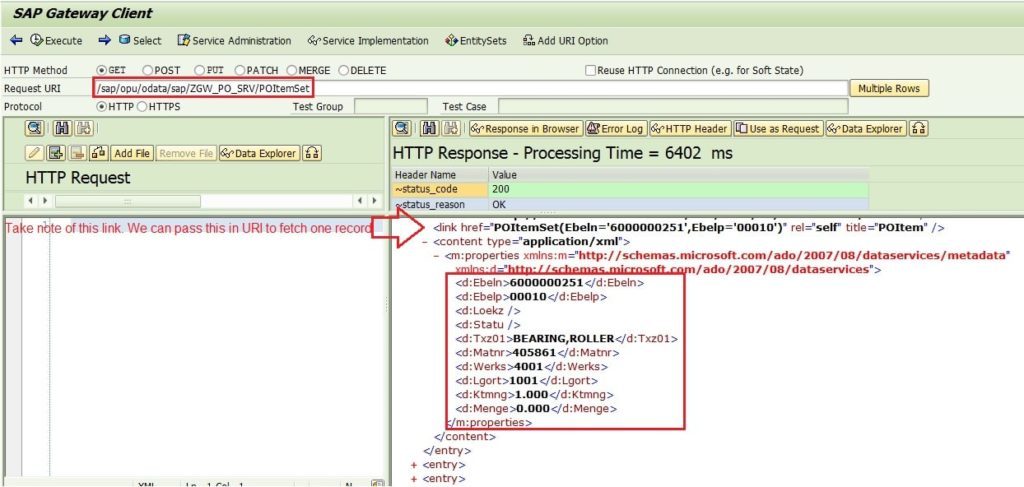Click the status value 200 cell
The image size is (1024, 487).
click(x=679, y=189)
